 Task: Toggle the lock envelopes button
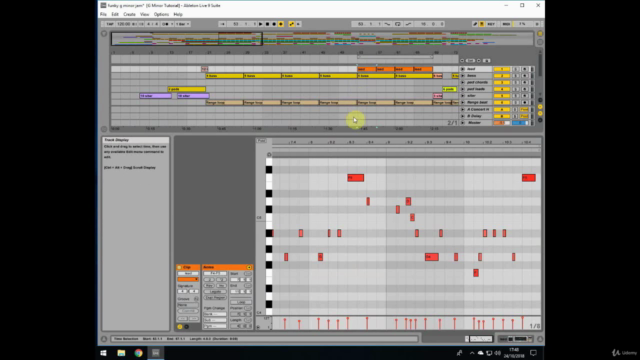click(487, 60)
